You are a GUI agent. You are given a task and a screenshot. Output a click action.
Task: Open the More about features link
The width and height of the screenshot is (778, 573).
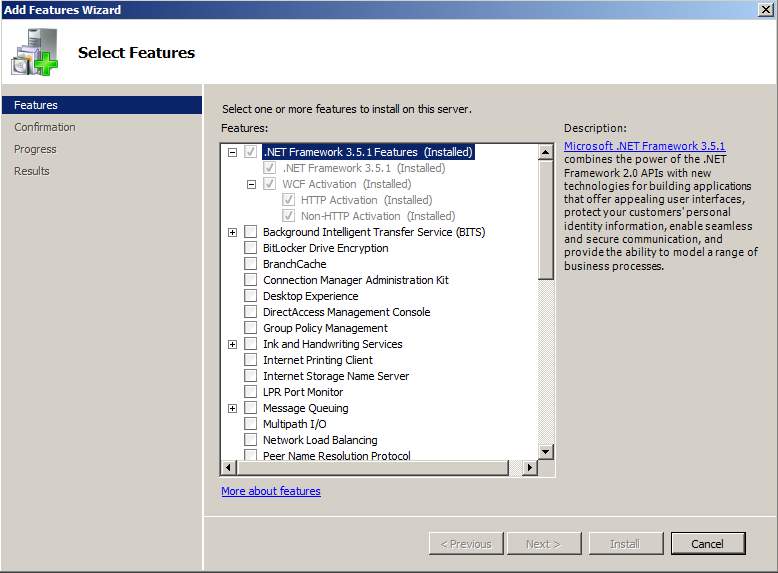coord(271,491)
